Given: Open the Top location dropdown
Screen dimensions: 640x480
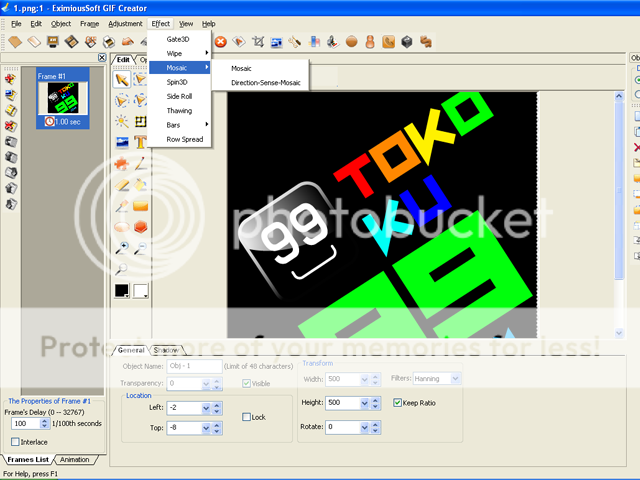Looking at the screenshot, I should 206,428.
